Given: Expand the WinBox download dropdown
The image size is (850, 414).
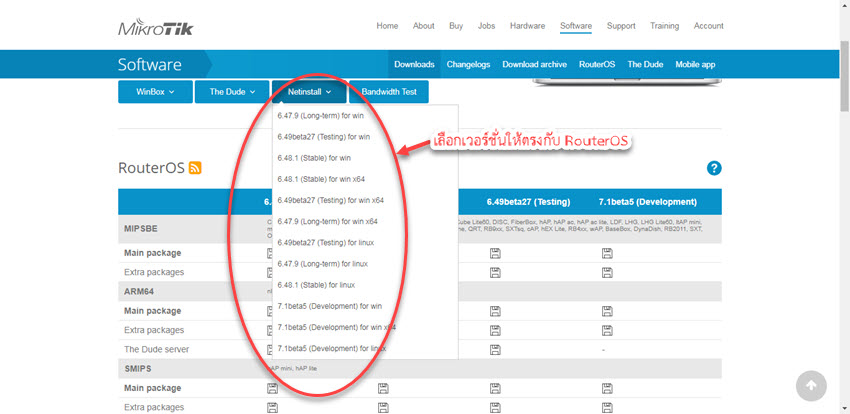Looking at the screenshot, I should tap(156, 92).
